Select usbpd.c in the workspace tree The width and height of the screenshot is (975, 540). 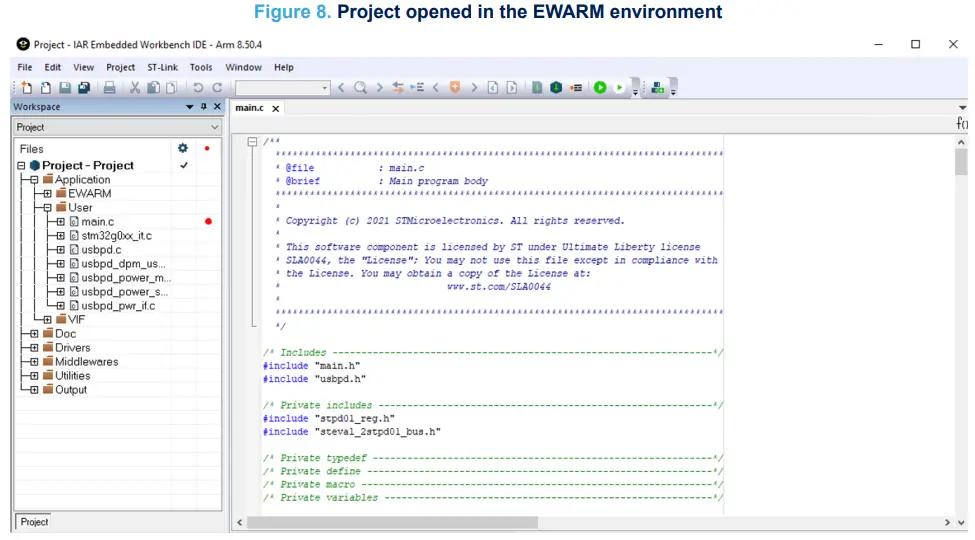pos(101,249)
